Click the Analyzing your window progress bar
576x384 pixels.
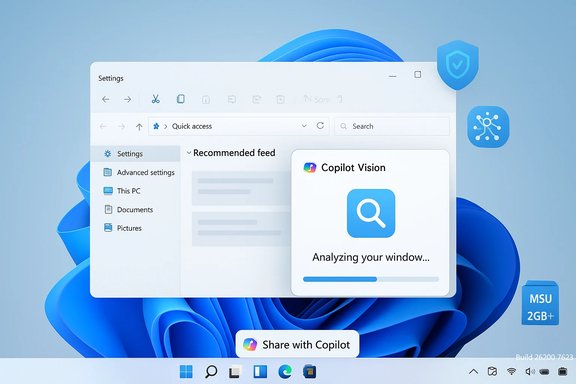[371, 279]
